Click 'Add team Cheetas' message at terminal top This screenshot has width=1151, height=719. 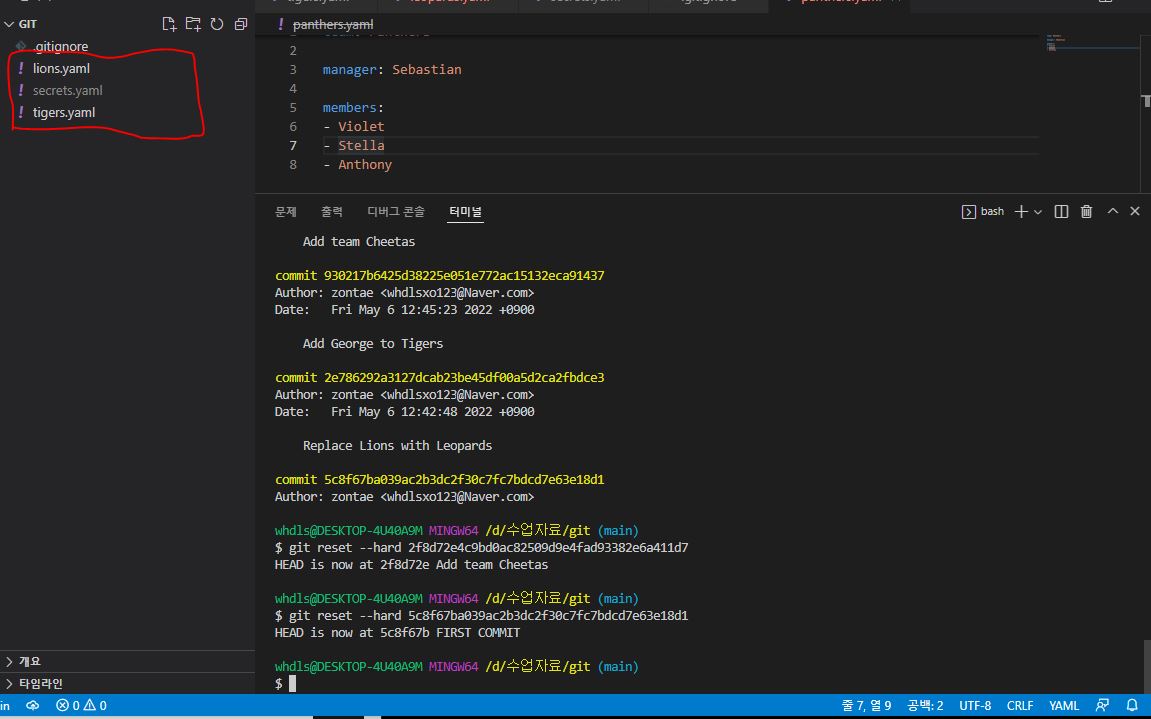(x=359, y=242)
